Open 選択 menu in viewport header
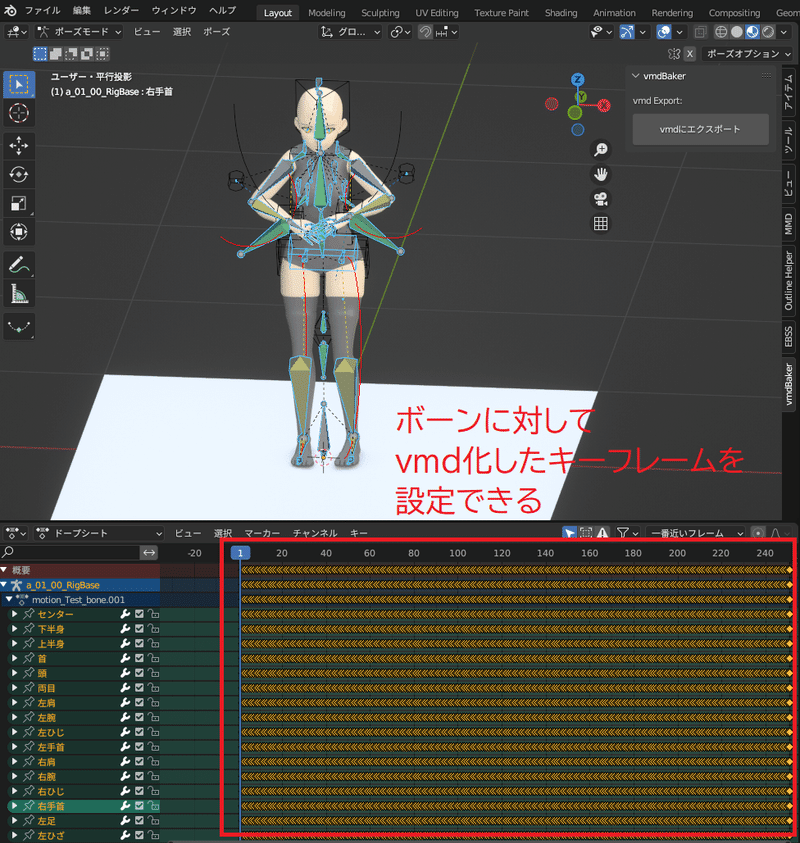800x843 pixels. coord(182,32)
